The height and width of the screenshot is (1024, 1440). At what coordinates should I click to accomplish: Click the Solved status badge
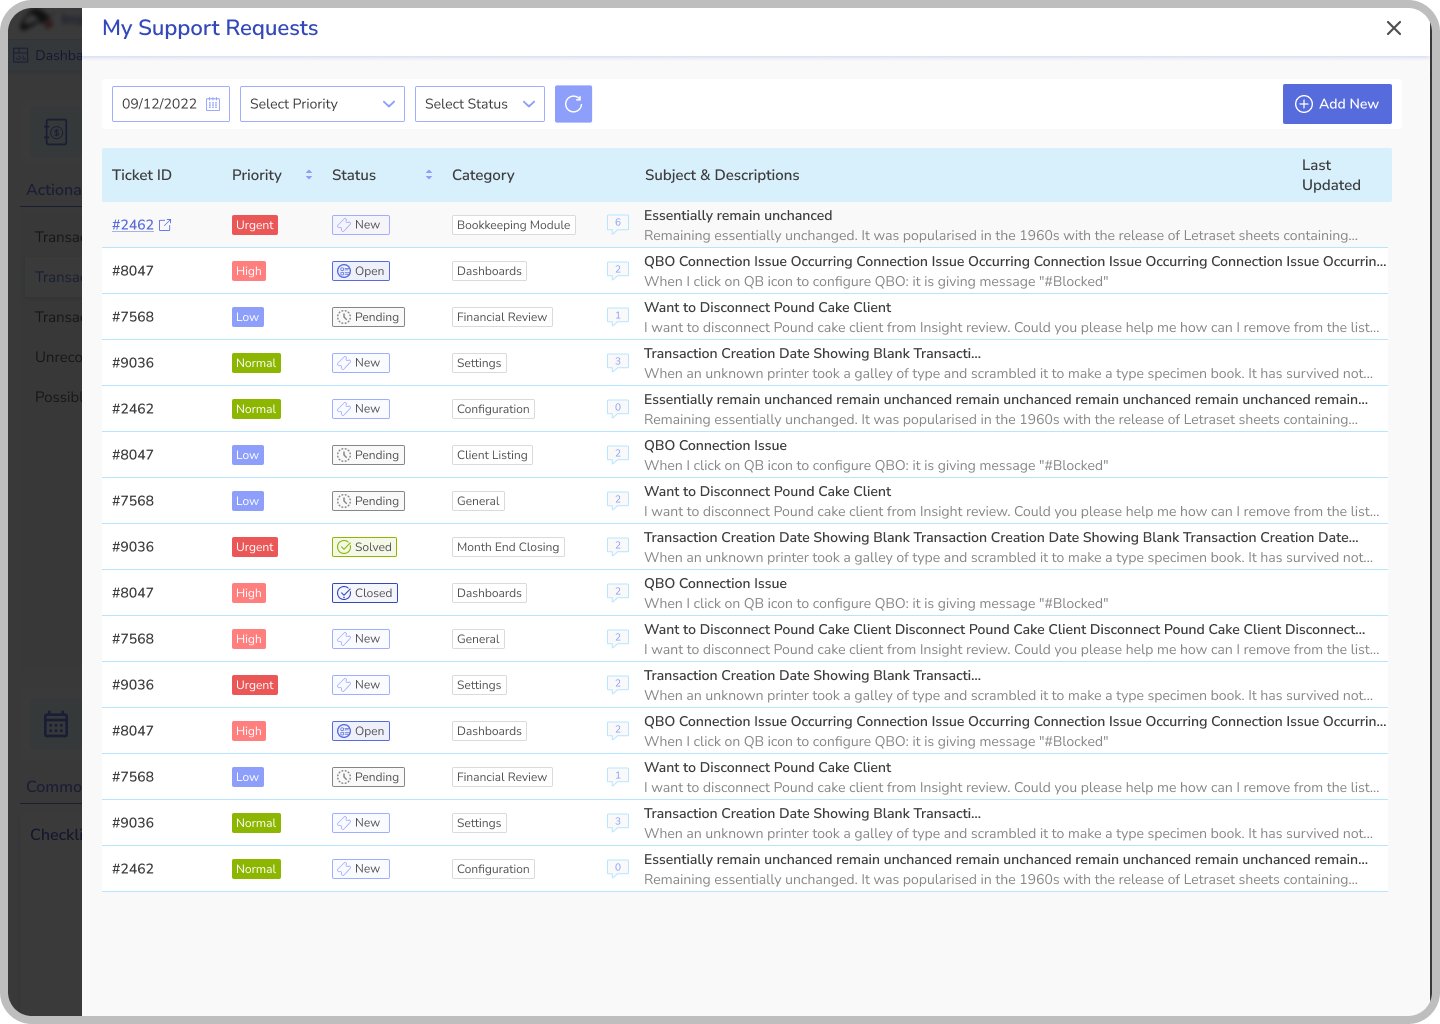(x=364, y=547)
